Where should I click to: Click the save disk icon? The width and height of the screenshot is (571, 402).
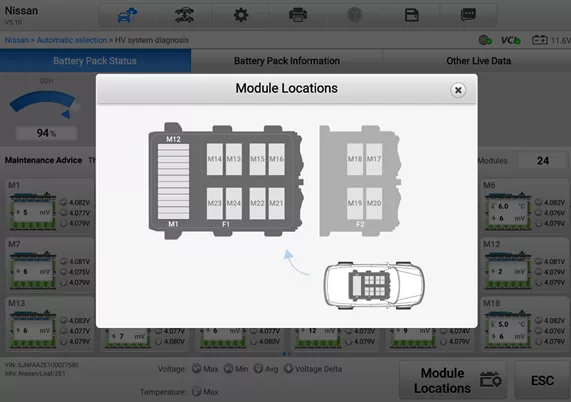[411, 15]
